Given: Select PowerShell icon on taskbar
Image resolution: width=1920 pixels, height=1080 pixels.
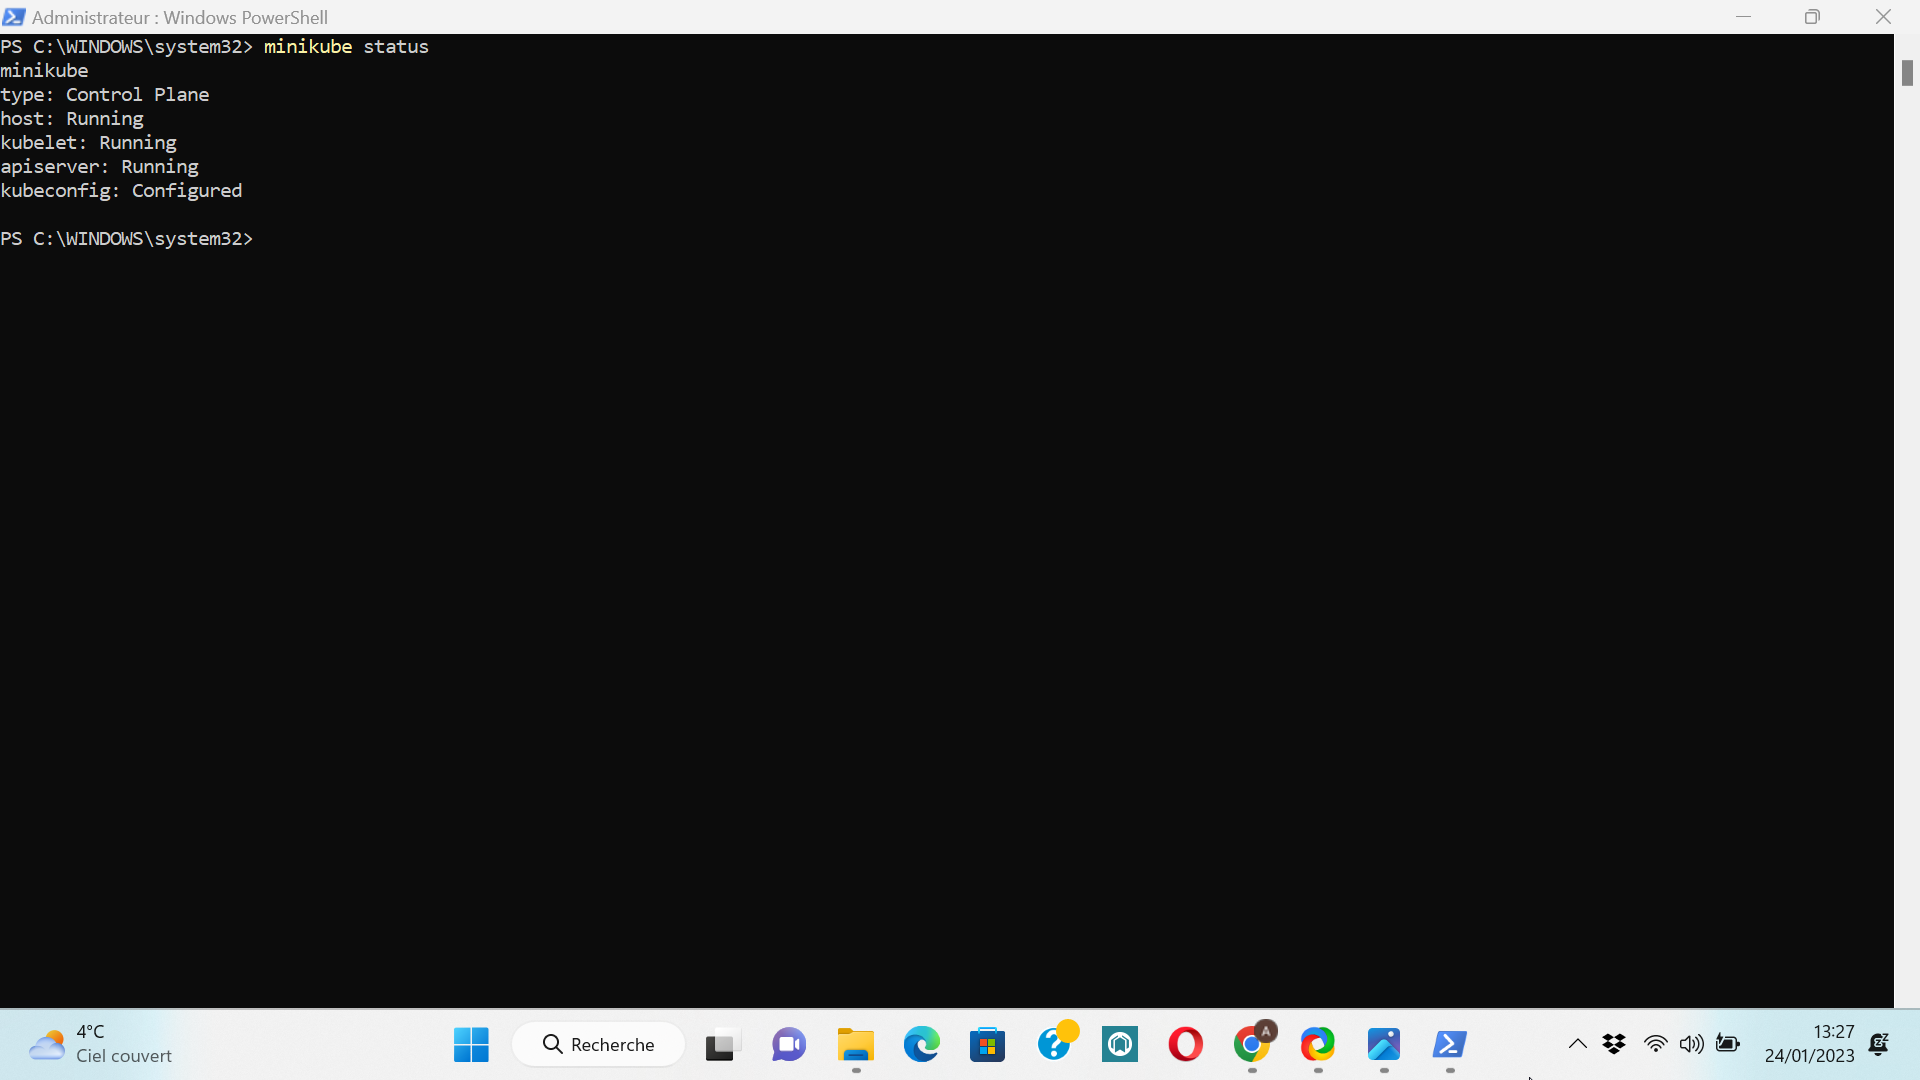Looking at the screenshot, I should click(x=1450, y=1044).
